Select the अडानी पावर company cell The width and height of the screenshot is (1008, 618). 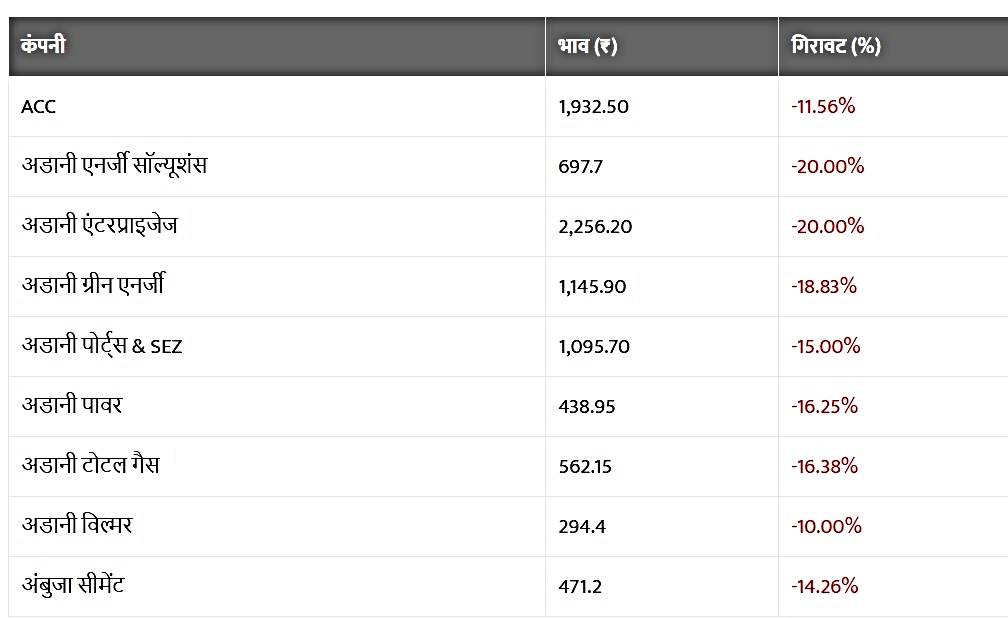click(x=72, y=406)
